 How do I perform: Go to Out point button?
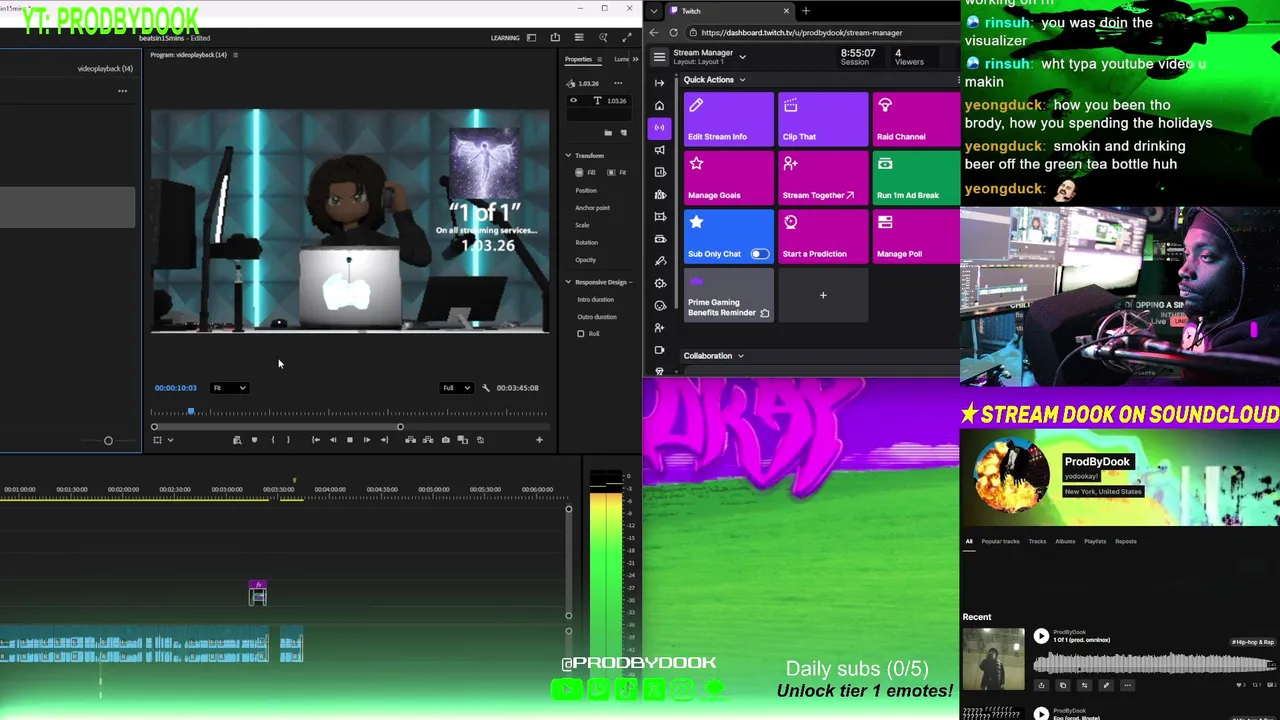pyautogui.click(x=384, y=440)
